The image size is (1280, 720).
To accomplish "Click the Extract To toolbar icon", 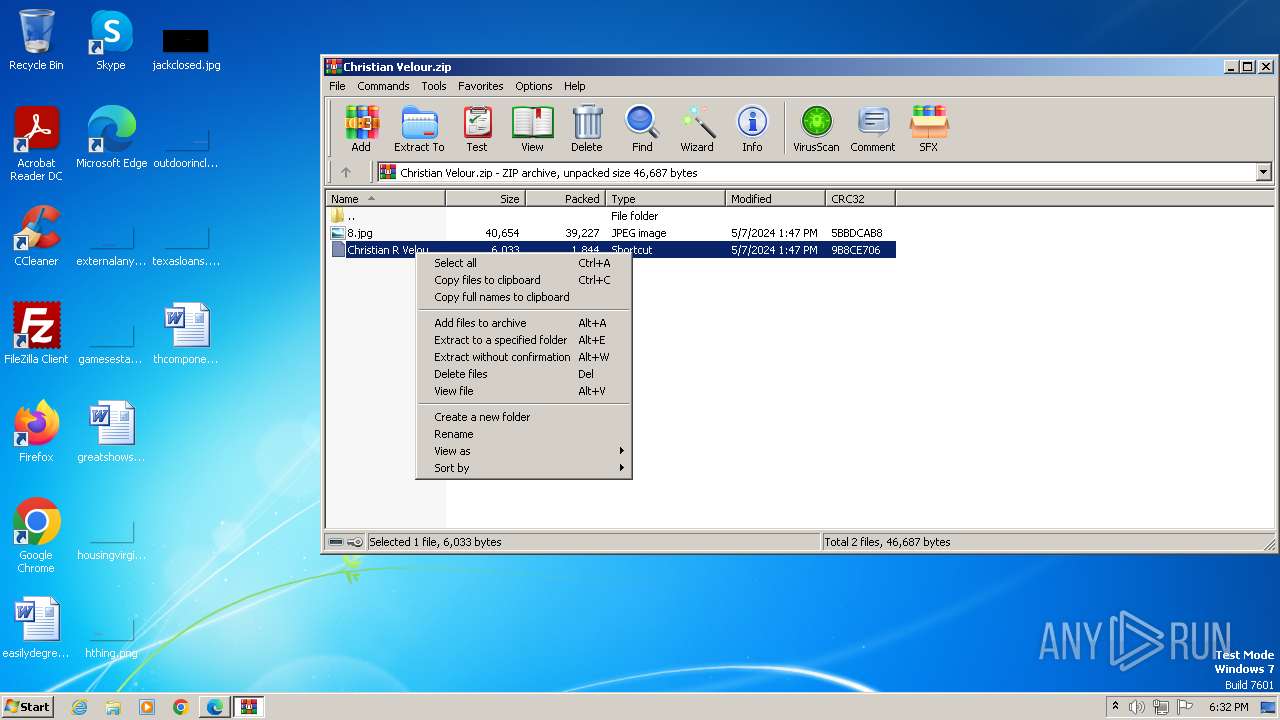I will point(419,129).
